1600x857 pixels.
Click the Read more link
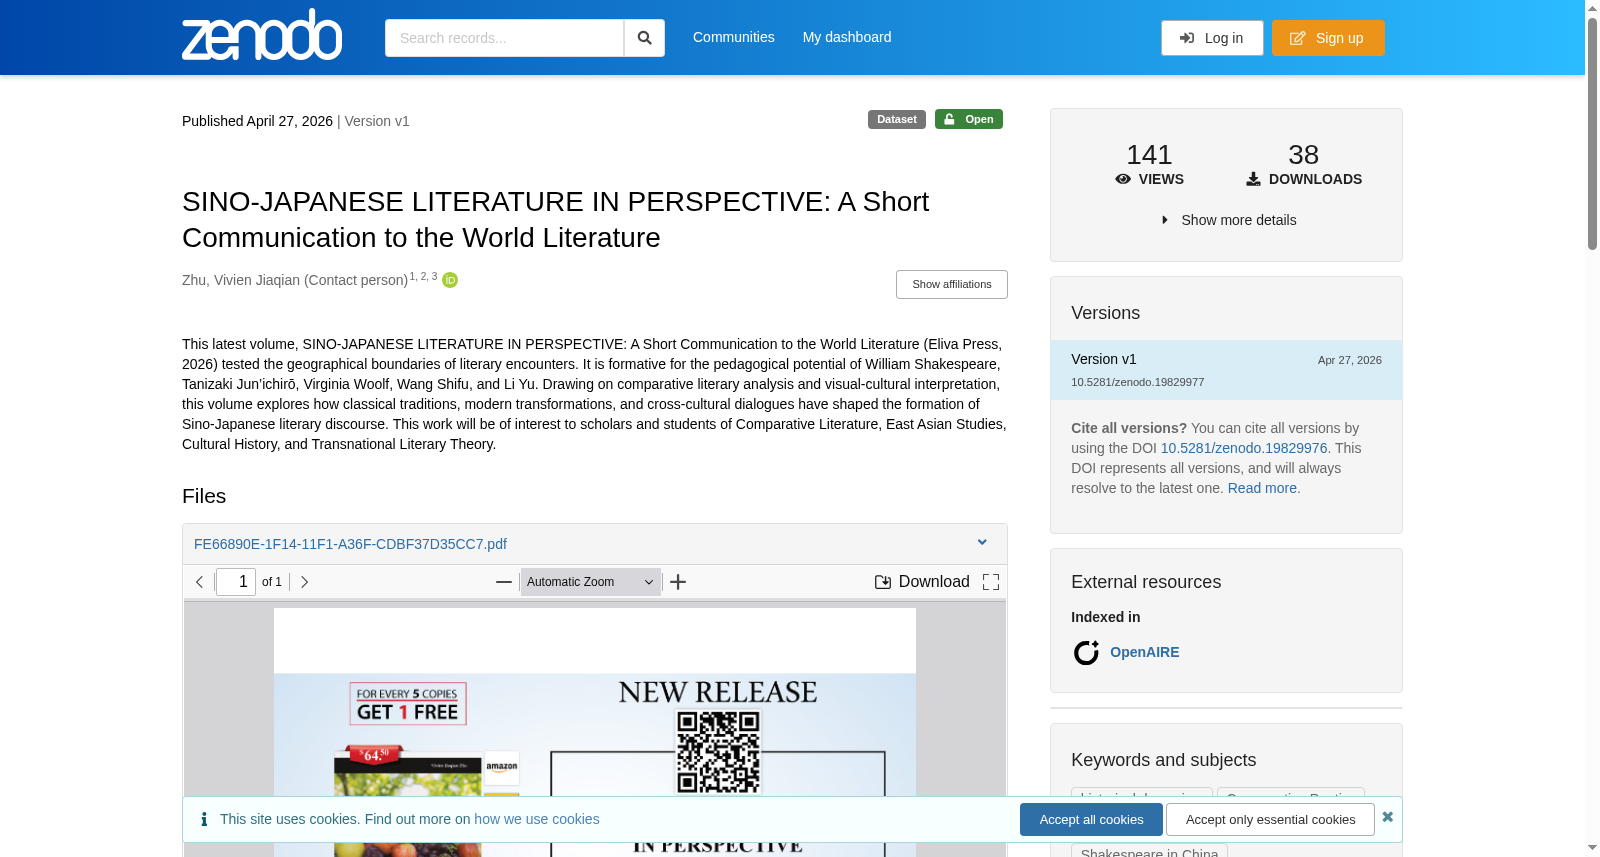(1262, 488)
